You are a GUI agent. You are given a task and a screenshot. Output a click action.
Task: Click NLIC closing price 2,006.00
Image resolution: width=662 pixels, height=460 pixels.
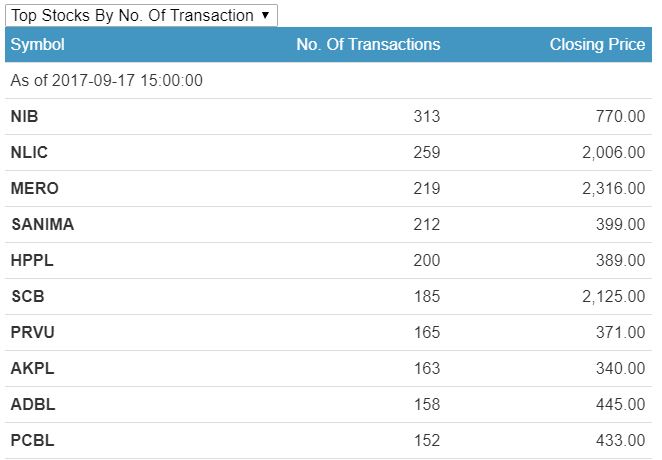(613, 153)
